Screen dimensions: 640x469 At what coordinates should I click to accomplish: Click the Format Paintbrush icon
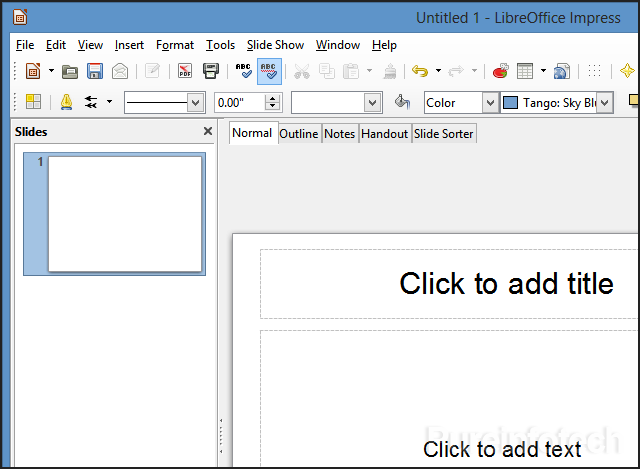(390, 71)
